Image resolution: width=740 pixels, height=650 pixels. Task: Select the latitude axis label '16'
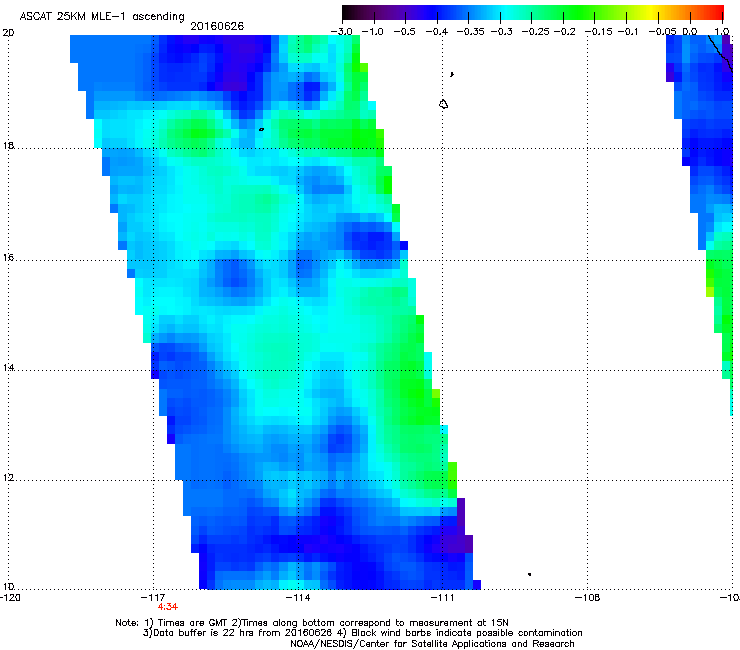click(8, 258)
